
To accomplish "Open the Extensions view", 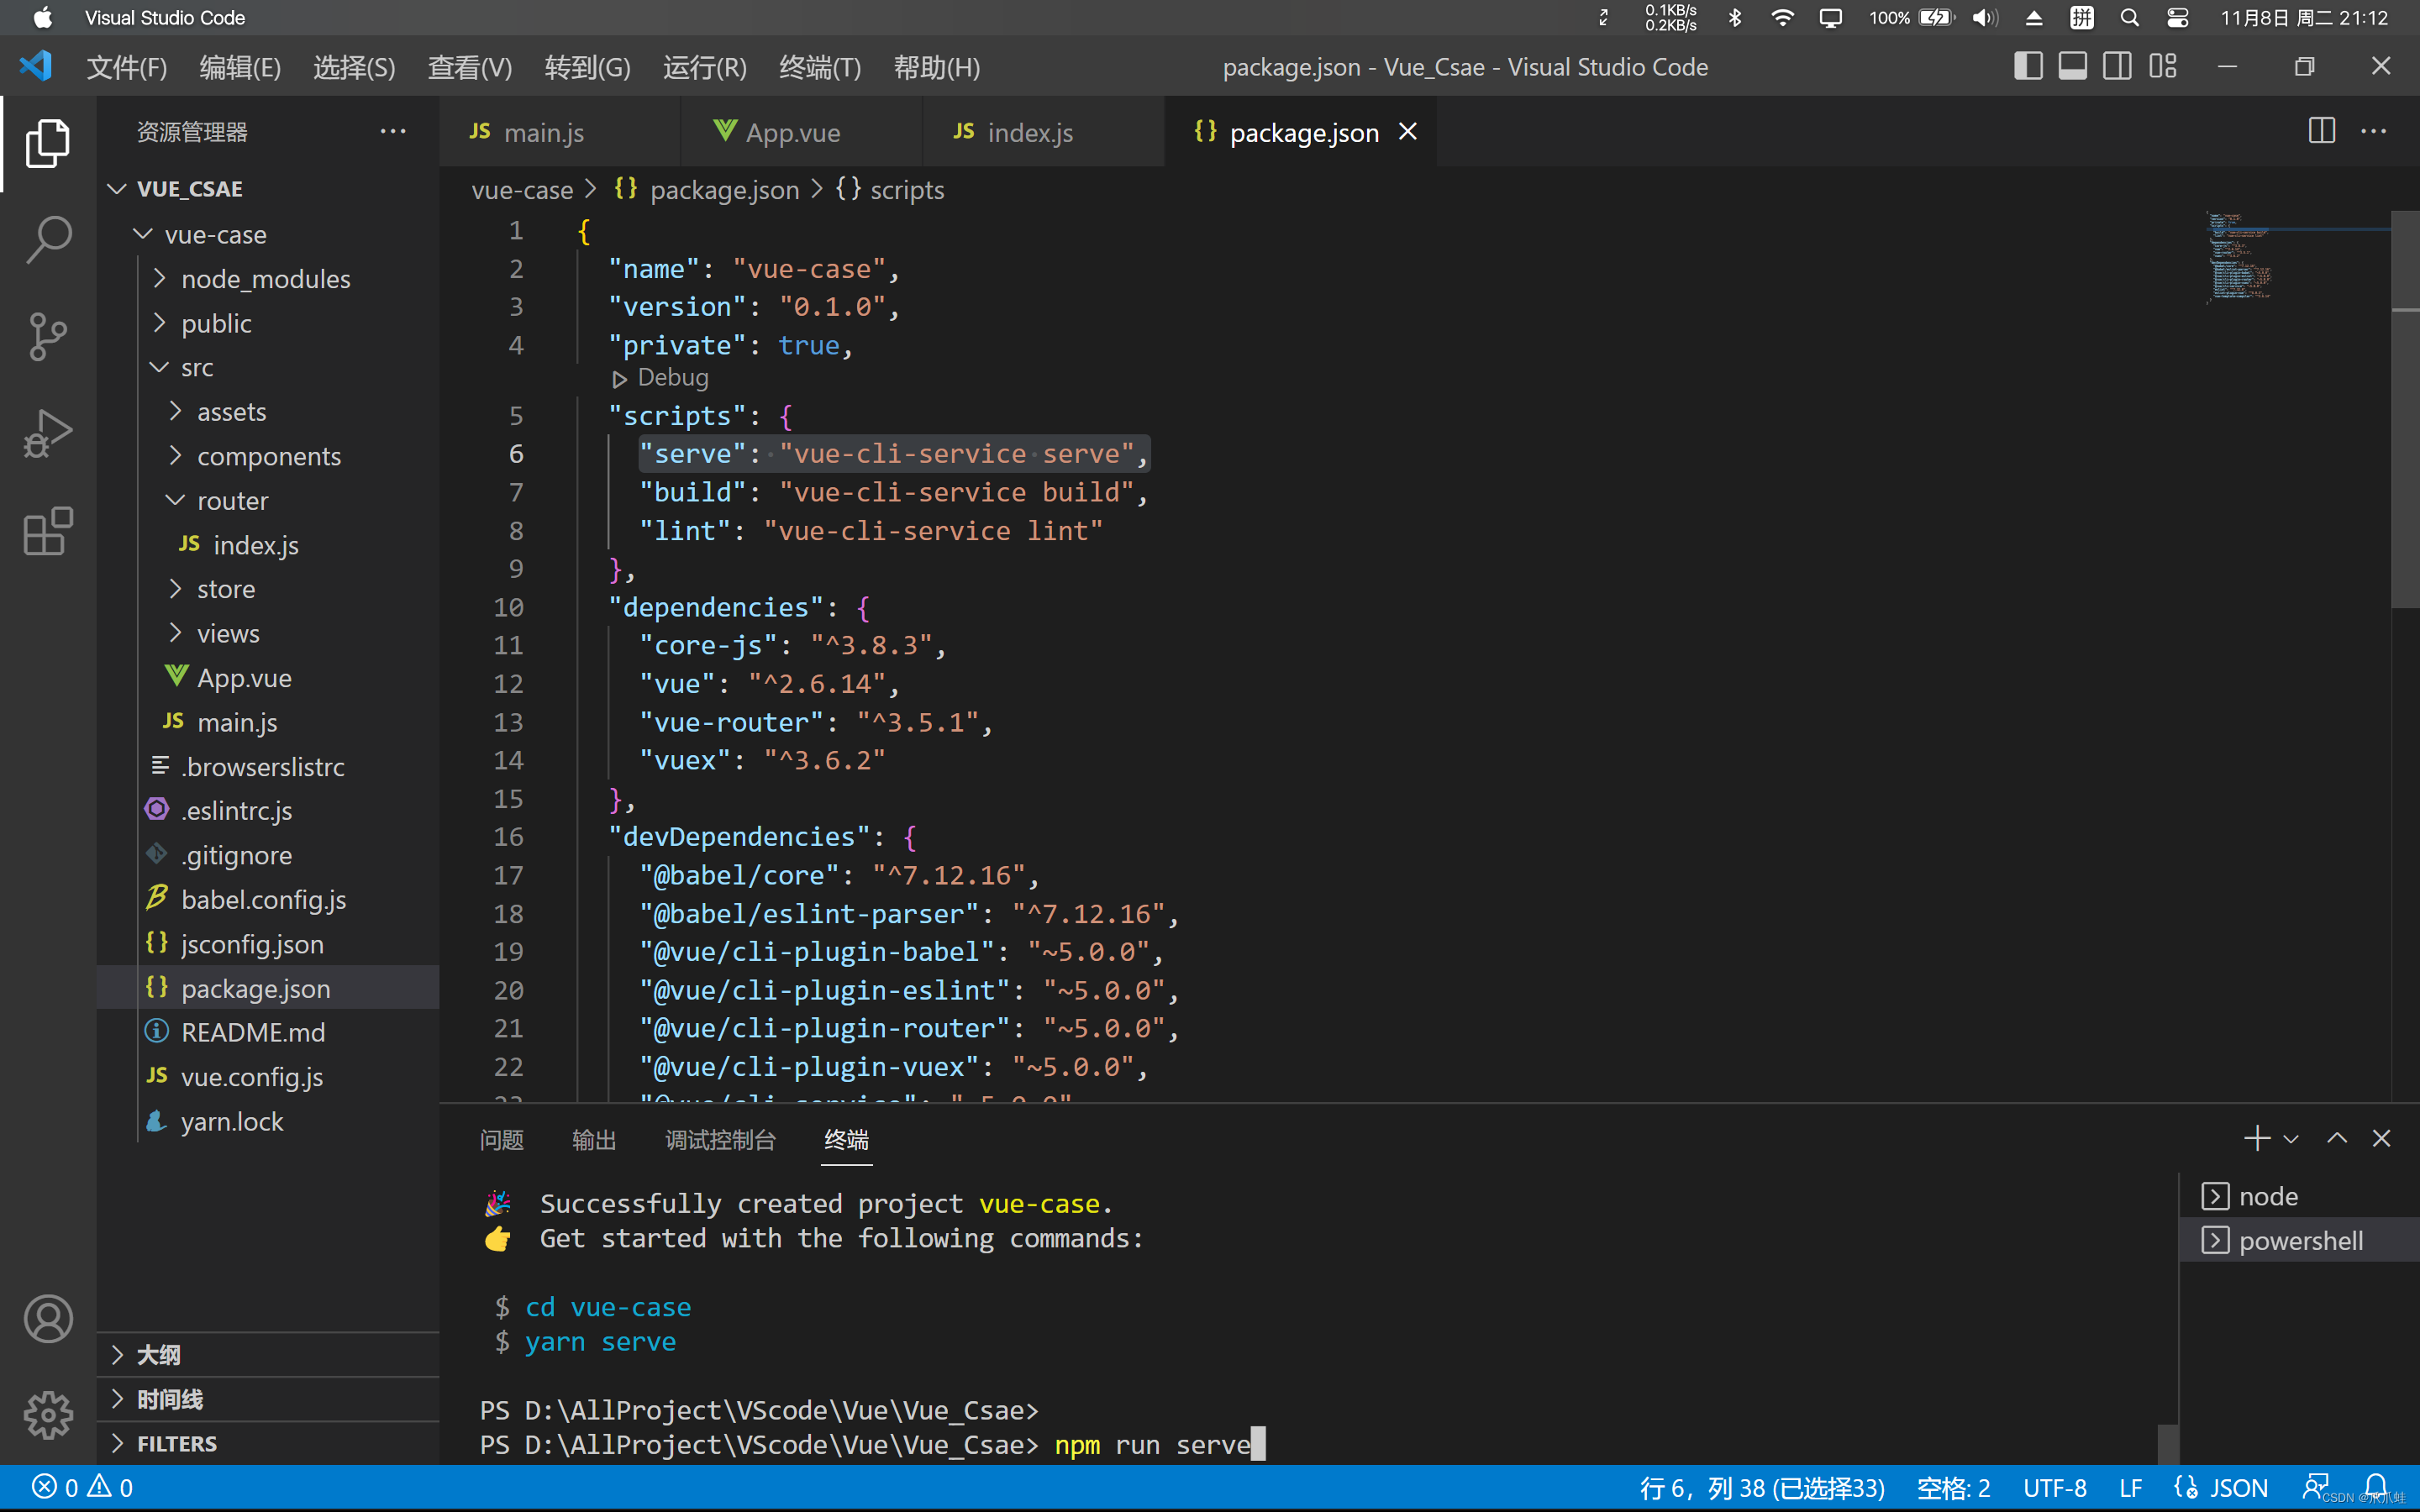I will tap(47, 531).
